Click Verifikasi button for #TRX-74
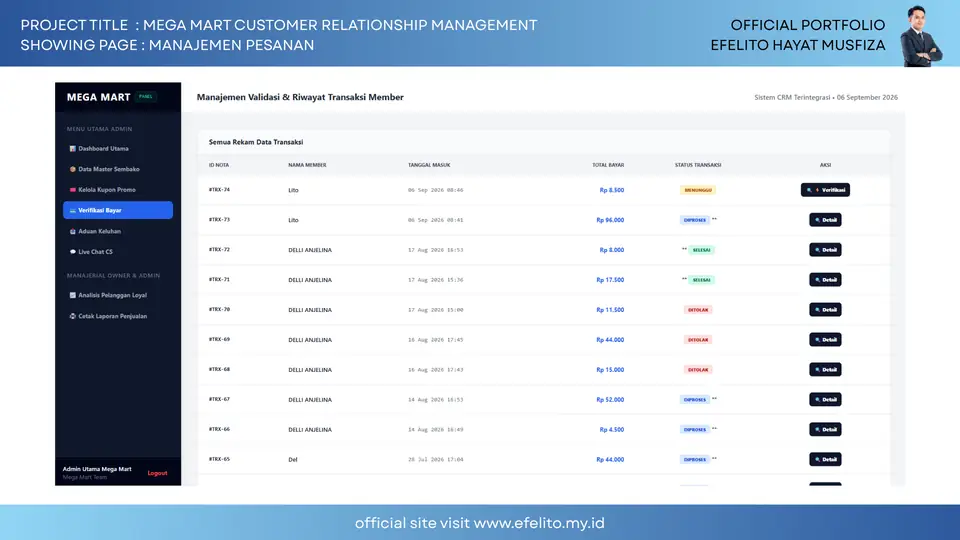Viewport: 960px width, 540px height. [825, 190]
